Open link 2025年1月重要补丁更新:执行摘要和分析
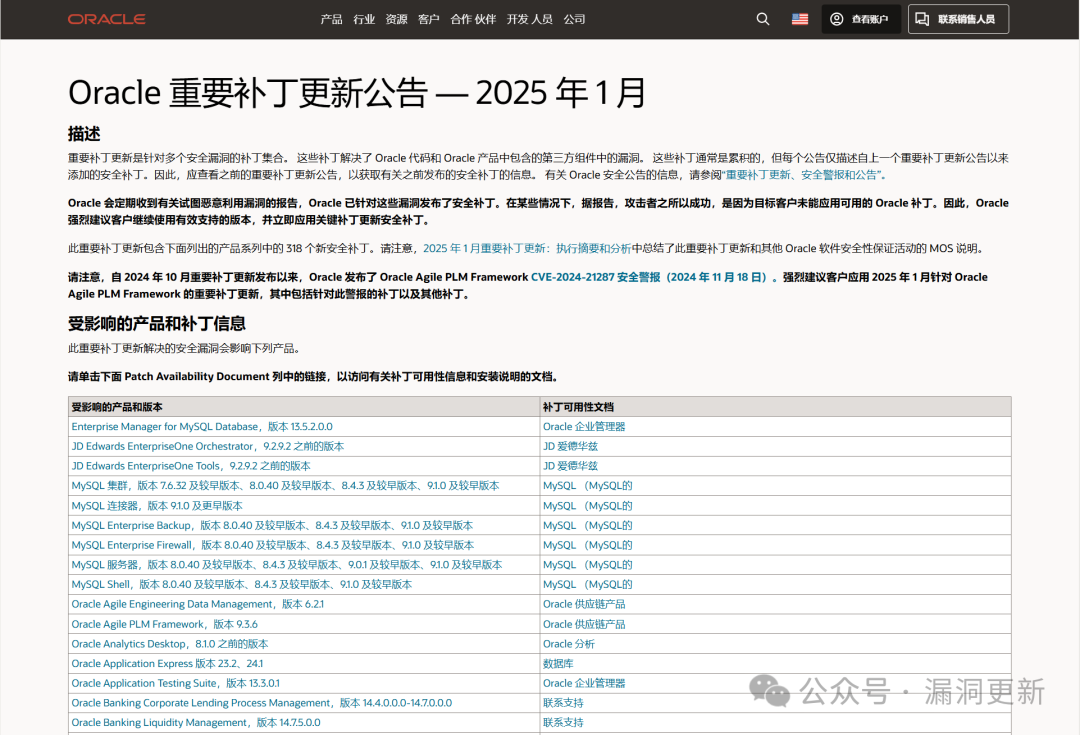This screenshot has width=1080, height=735. coord(527,249)
